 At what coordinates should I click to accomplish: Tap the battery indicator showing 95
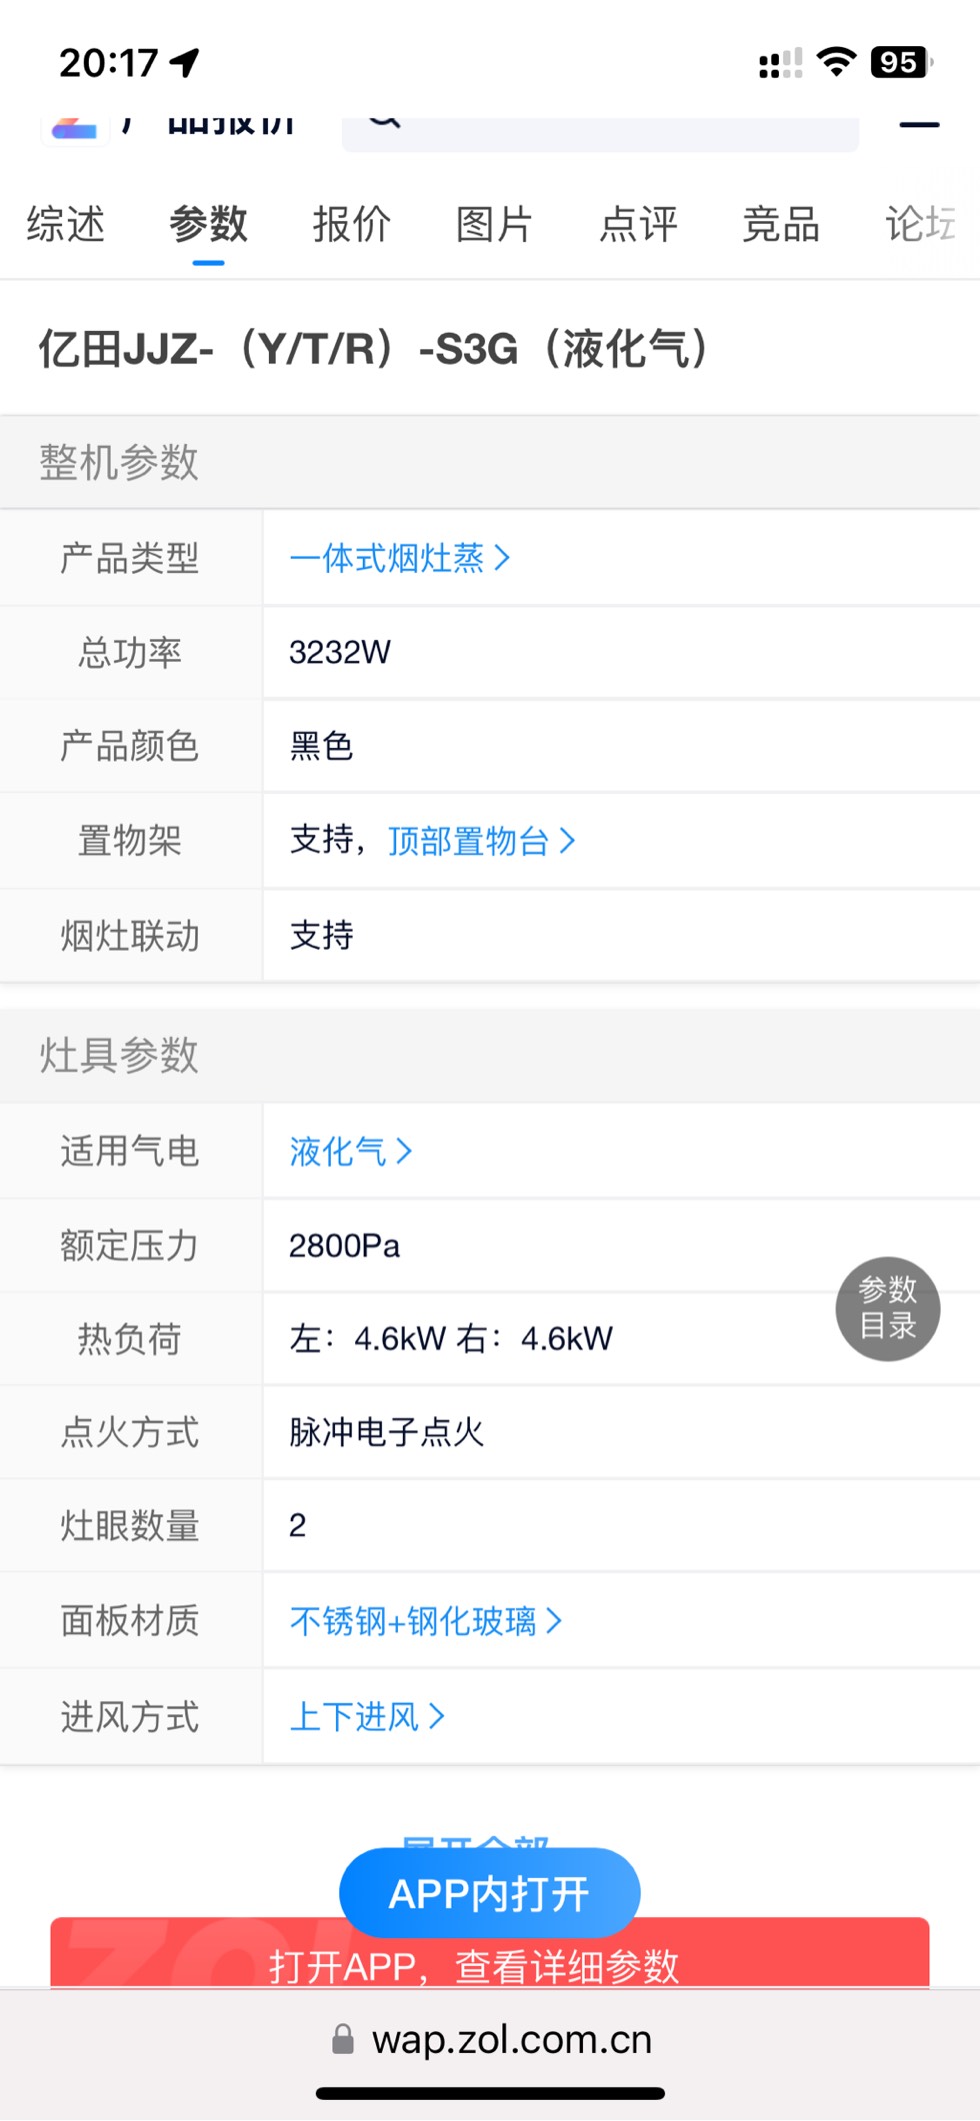click(901, 63)
